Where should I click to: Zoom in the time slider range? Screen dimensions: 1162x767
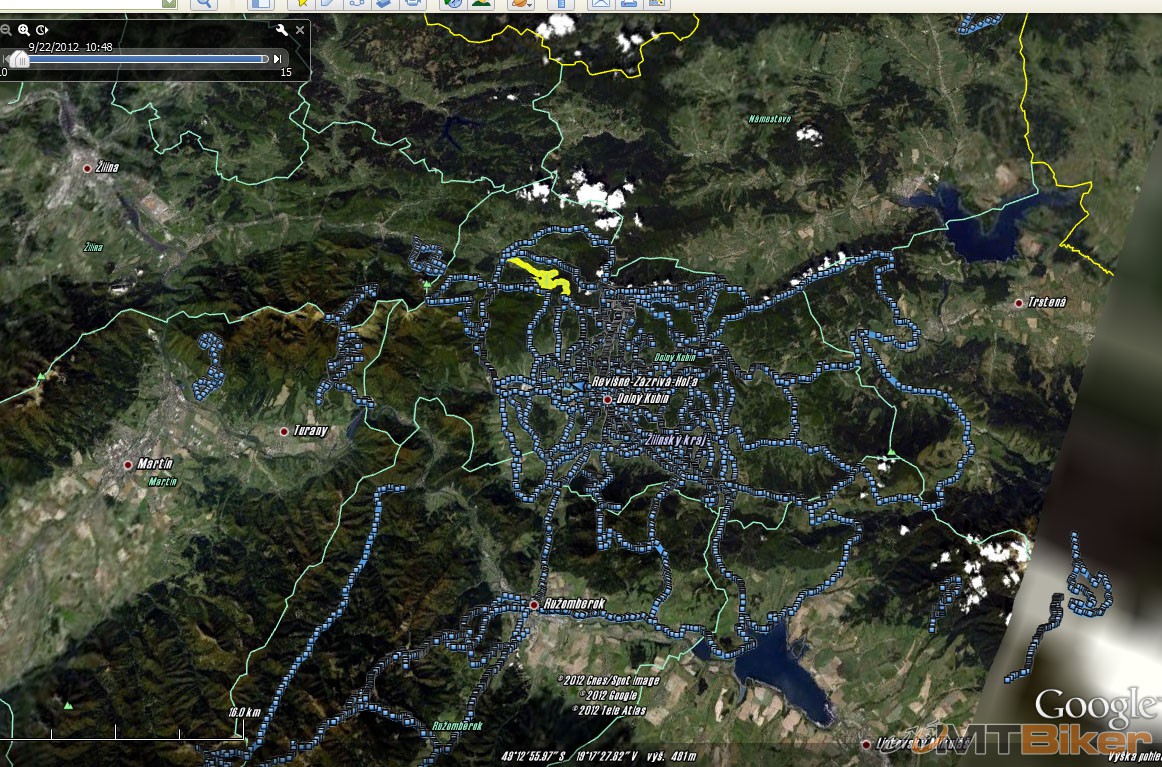click(24, 30)
